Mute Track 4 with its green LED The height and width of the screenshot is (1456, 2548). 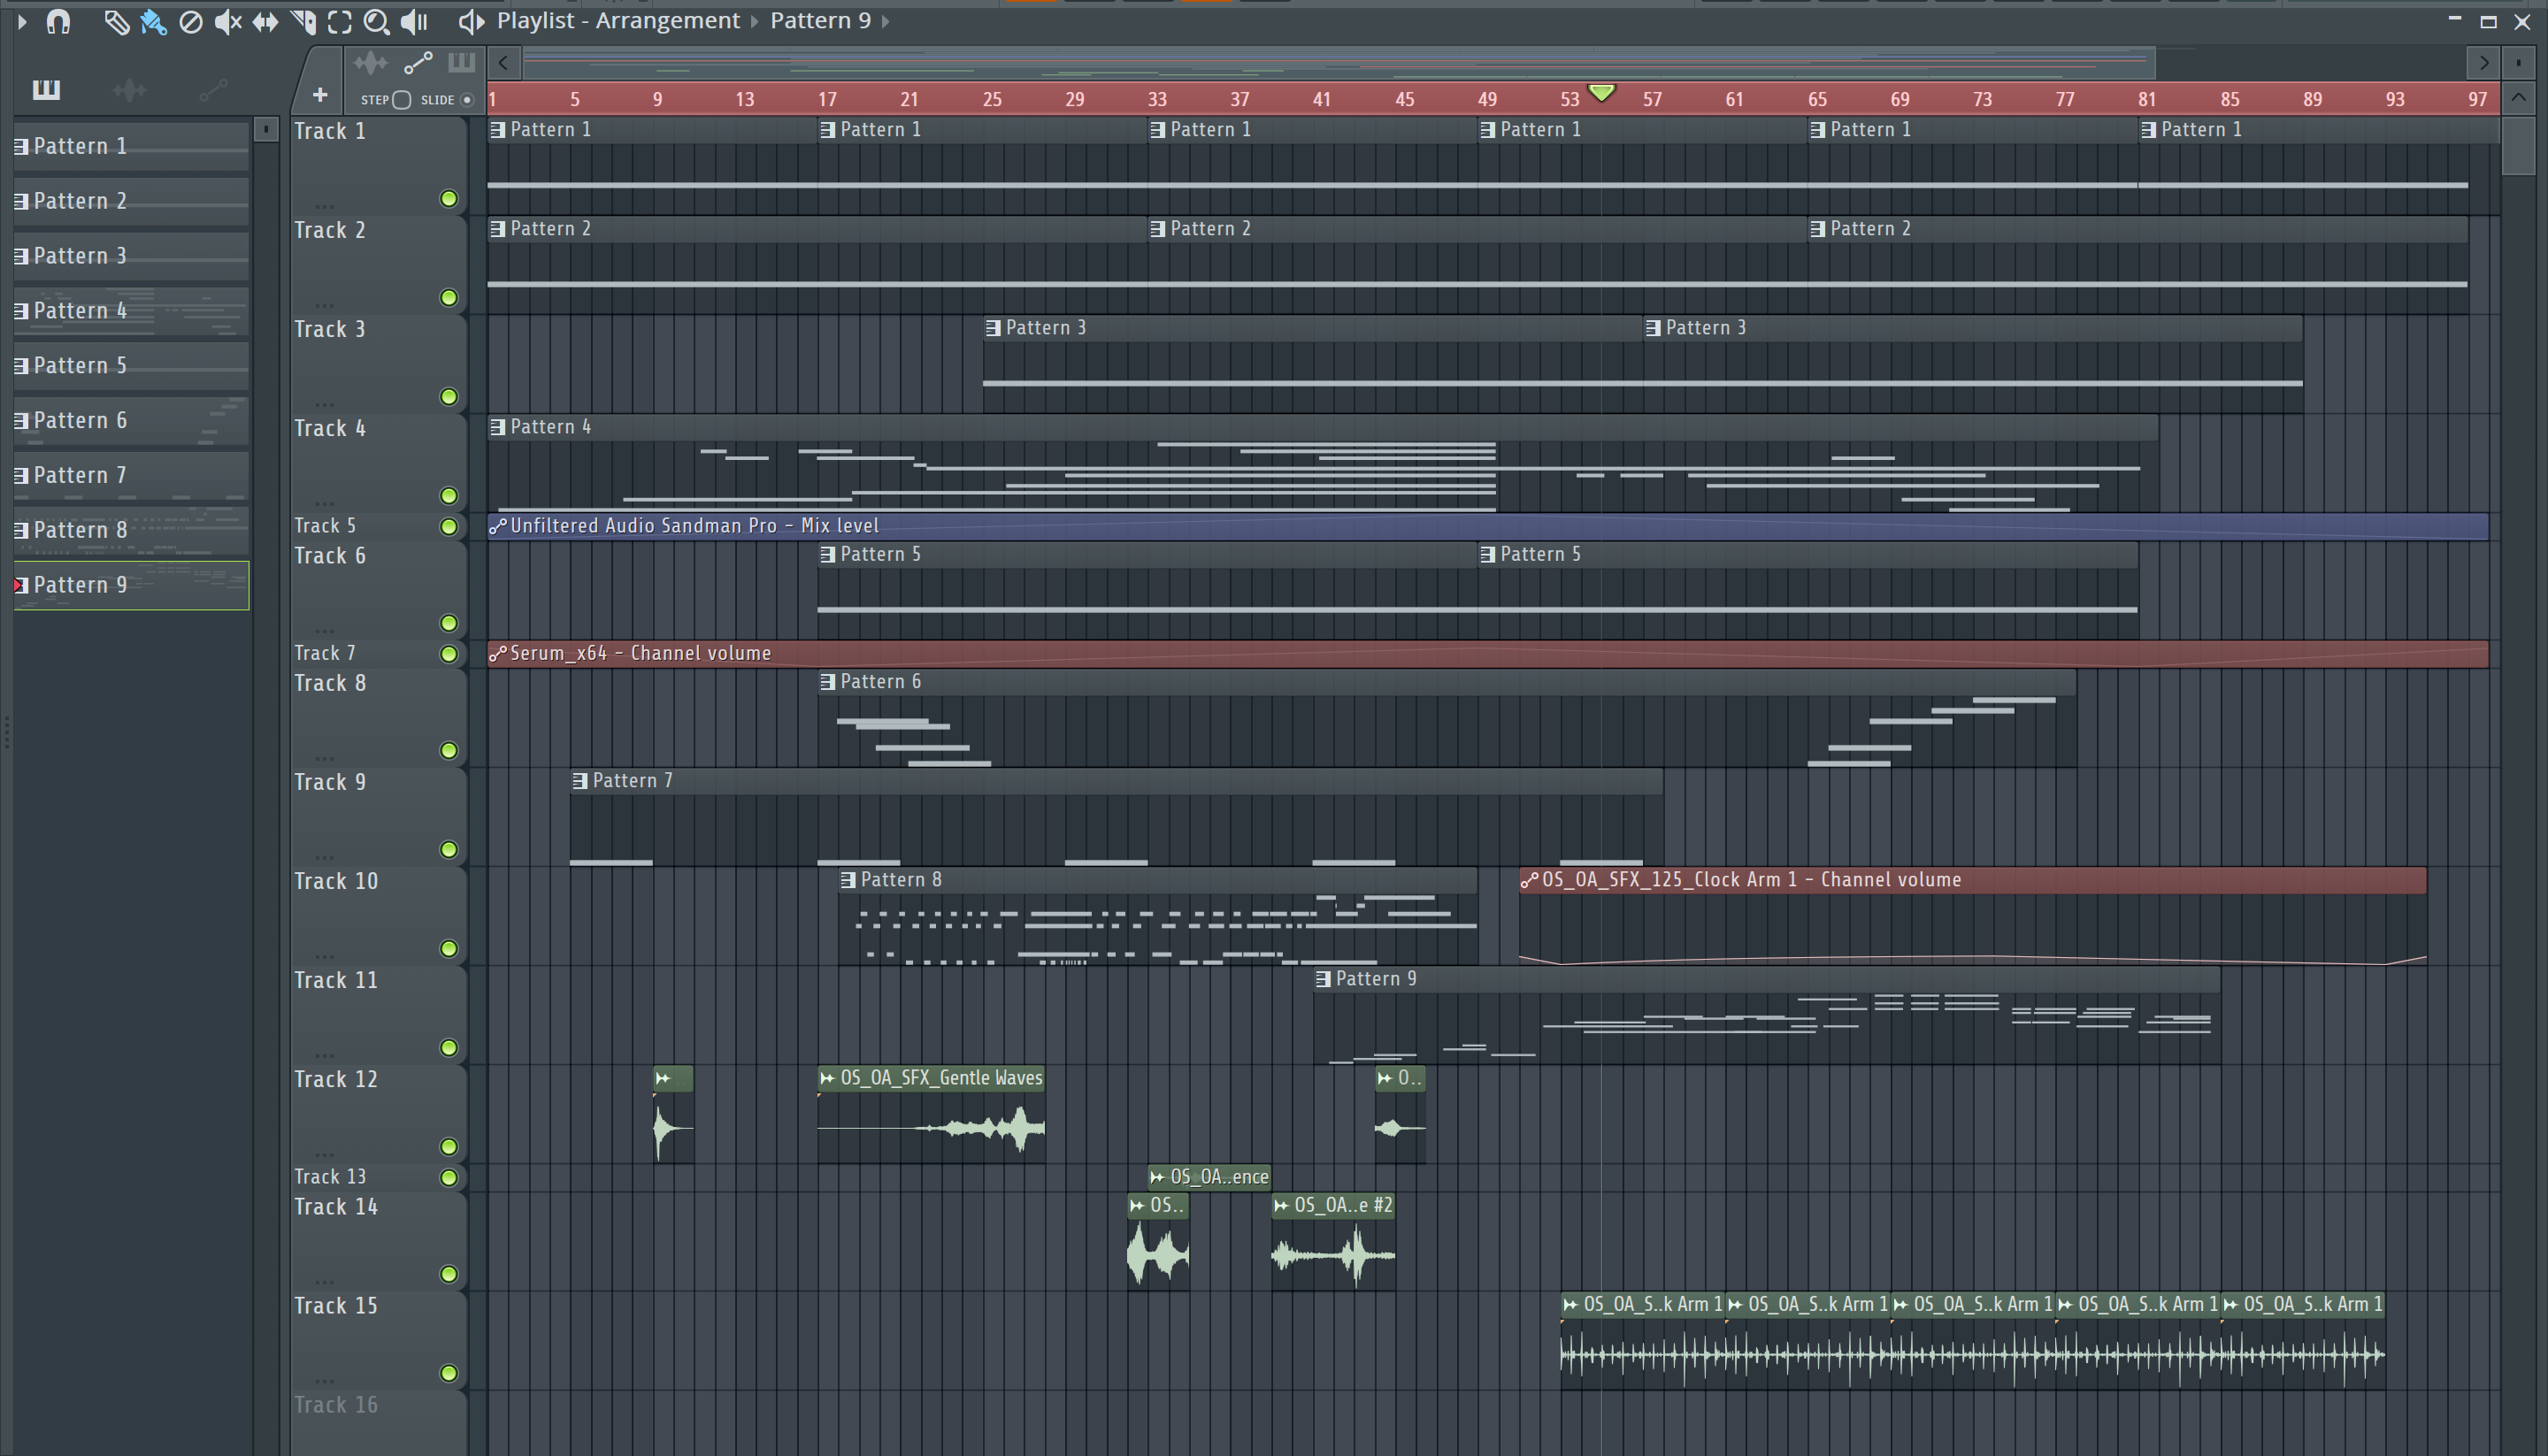[449, 496]
